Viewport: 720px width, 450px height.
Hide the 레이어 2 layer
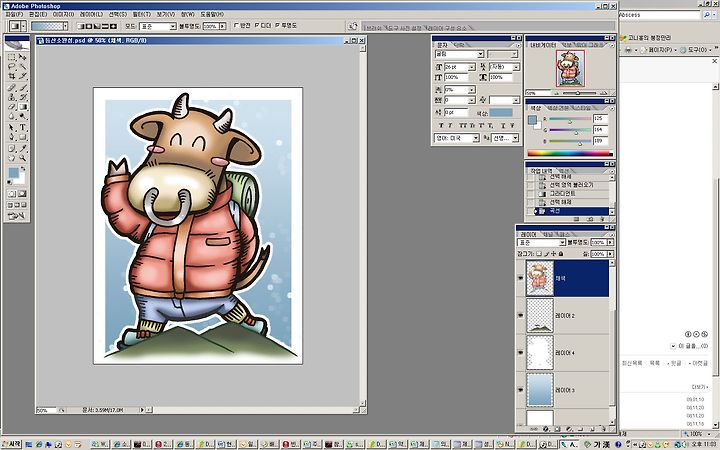[x=520, y=315]
